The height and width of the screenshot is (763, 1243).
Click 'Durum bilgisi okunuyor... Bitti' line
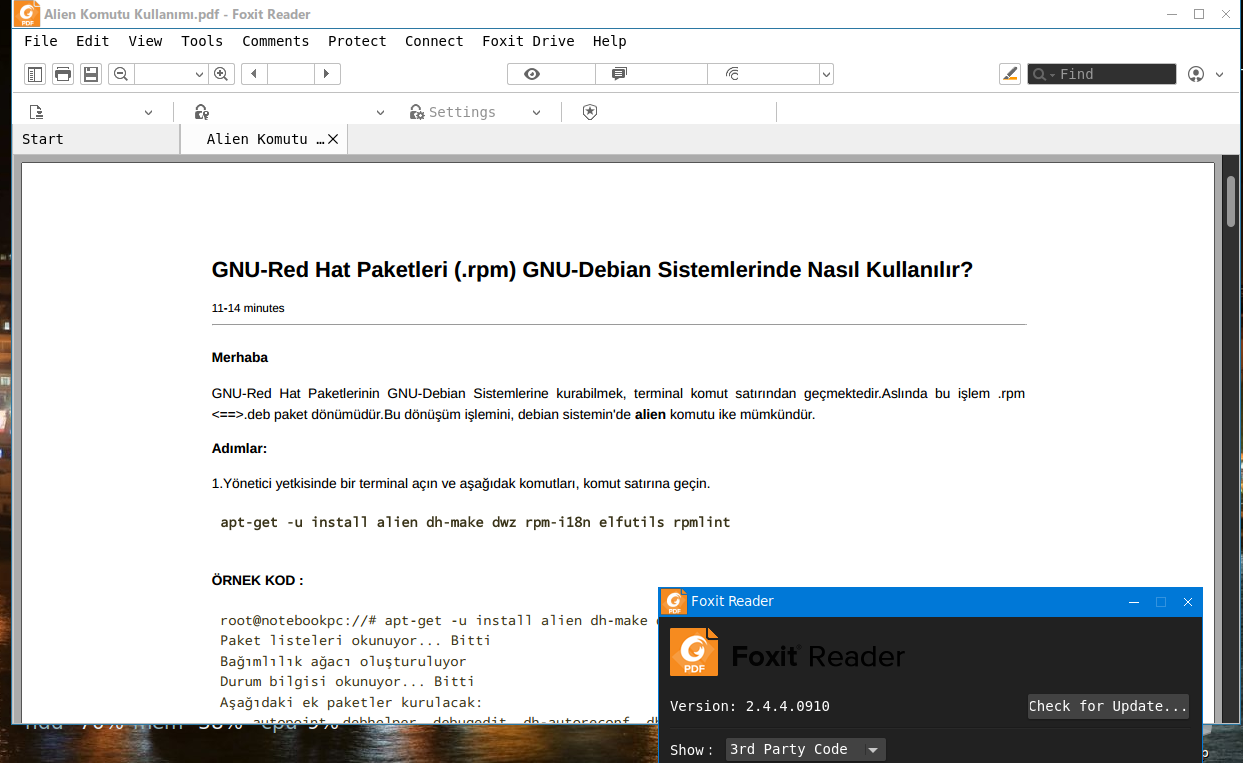[347, 681]
